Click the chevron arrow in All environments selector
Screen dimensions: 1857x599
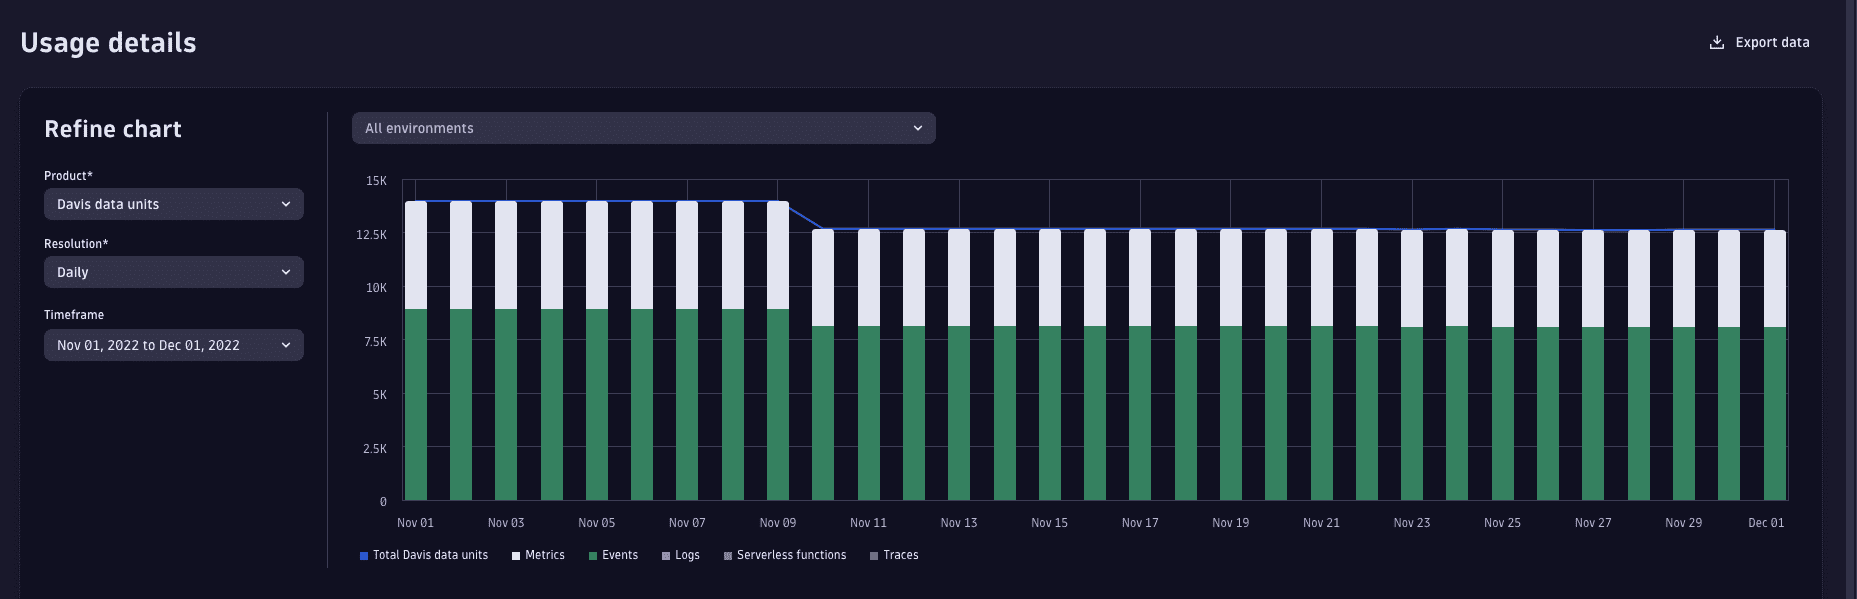click(918, 128)
